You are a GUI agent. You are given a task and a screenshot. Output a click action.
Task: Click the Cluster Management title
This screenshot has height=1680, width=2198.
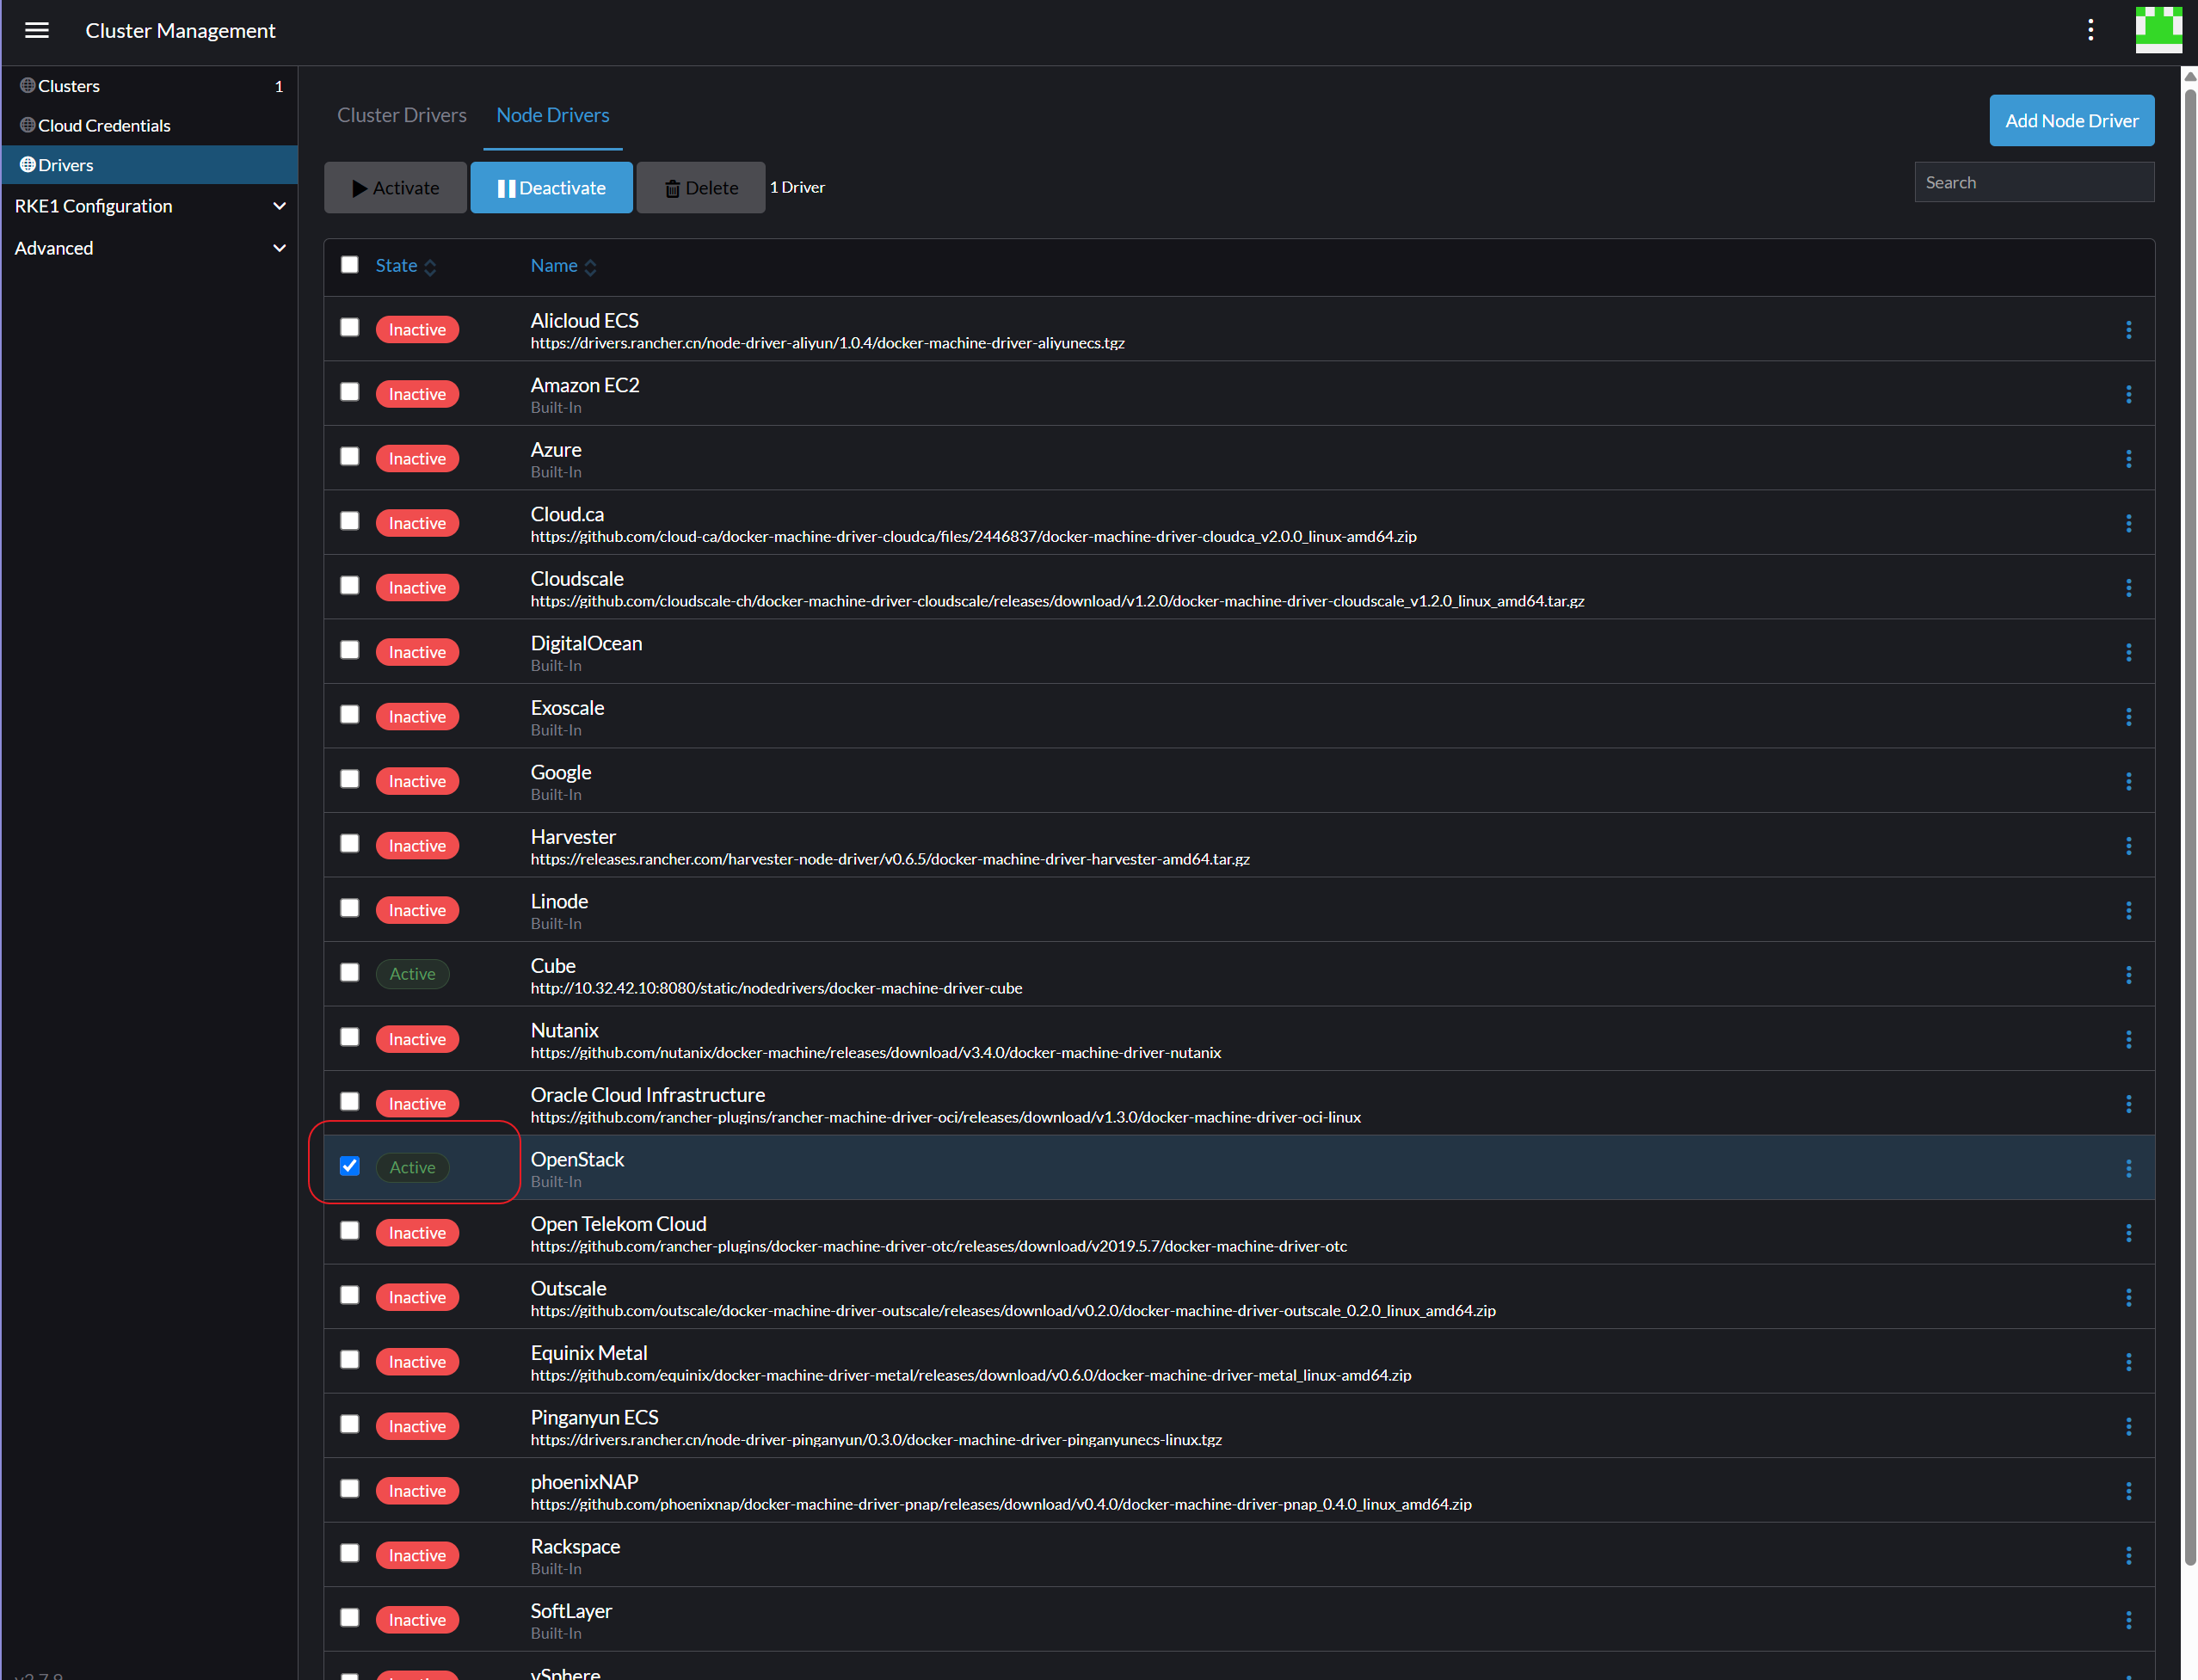click(180, 31)
